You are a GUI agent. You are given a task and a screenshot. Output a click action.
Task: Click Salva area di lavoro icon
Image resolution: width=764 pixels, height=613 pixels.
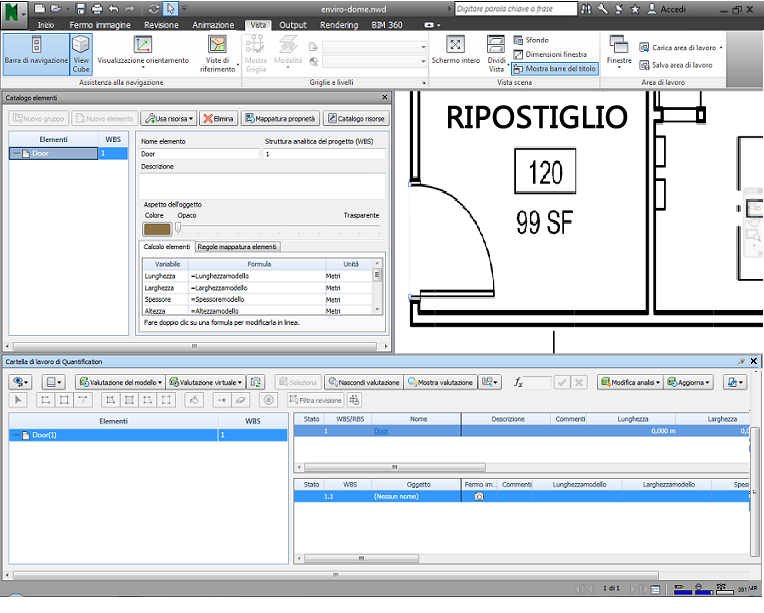click(645, 65)
